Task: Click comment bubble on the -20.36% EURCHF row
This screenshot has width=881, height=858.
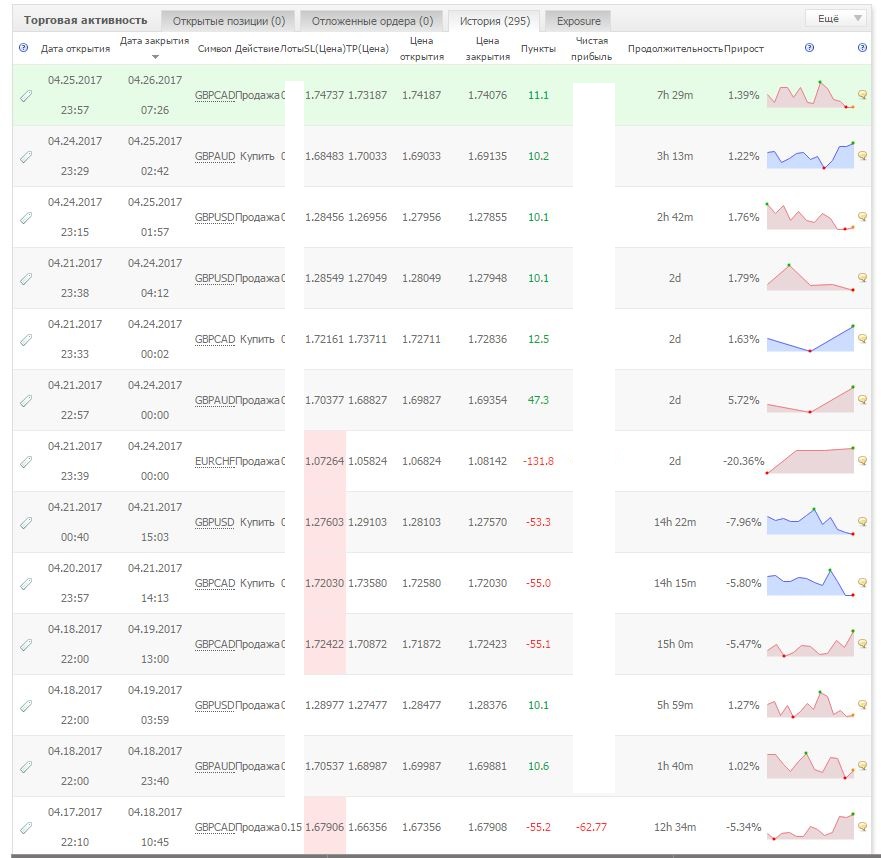Action: [862, 461]
